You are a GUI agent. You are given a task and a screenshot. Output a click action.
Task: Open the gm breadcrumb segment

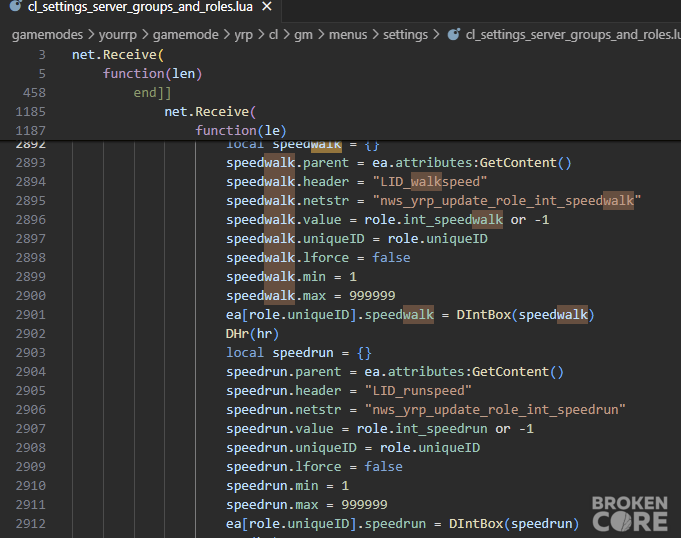tap(303, 35)
